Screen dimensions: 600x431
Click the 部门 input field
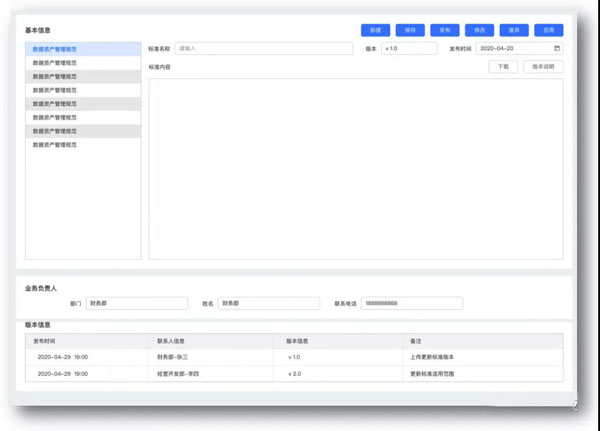pos(137,303)
